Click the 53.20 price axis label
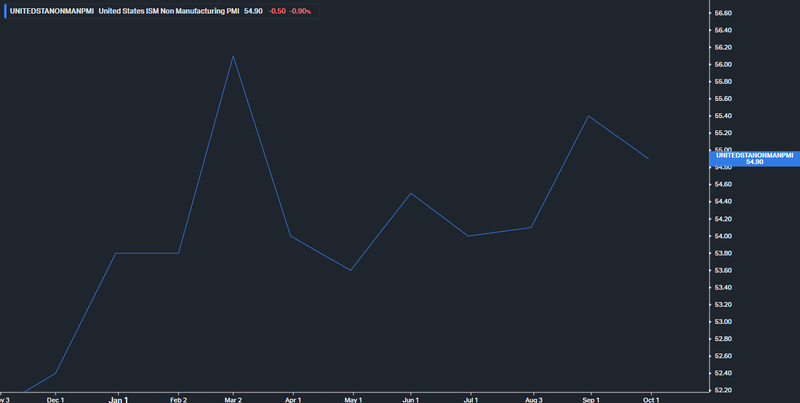This screenshot has width=800, height=403. [x=723, y=305]
